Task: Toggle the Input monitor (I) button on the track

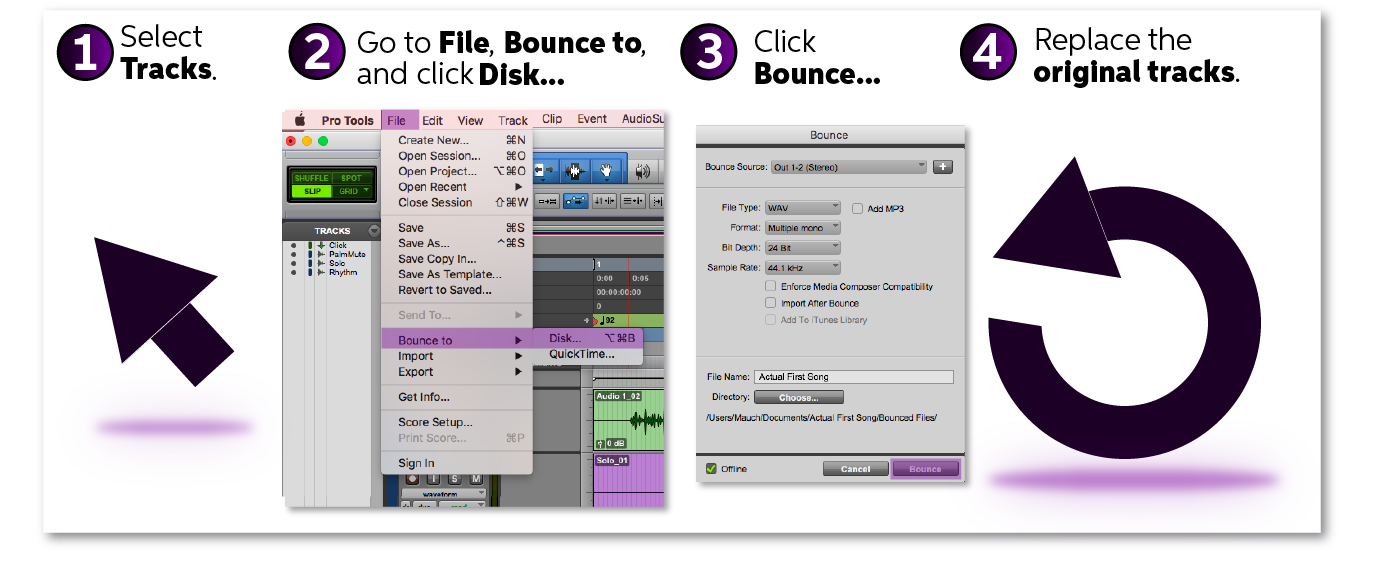Action: (x=434, y=479)
